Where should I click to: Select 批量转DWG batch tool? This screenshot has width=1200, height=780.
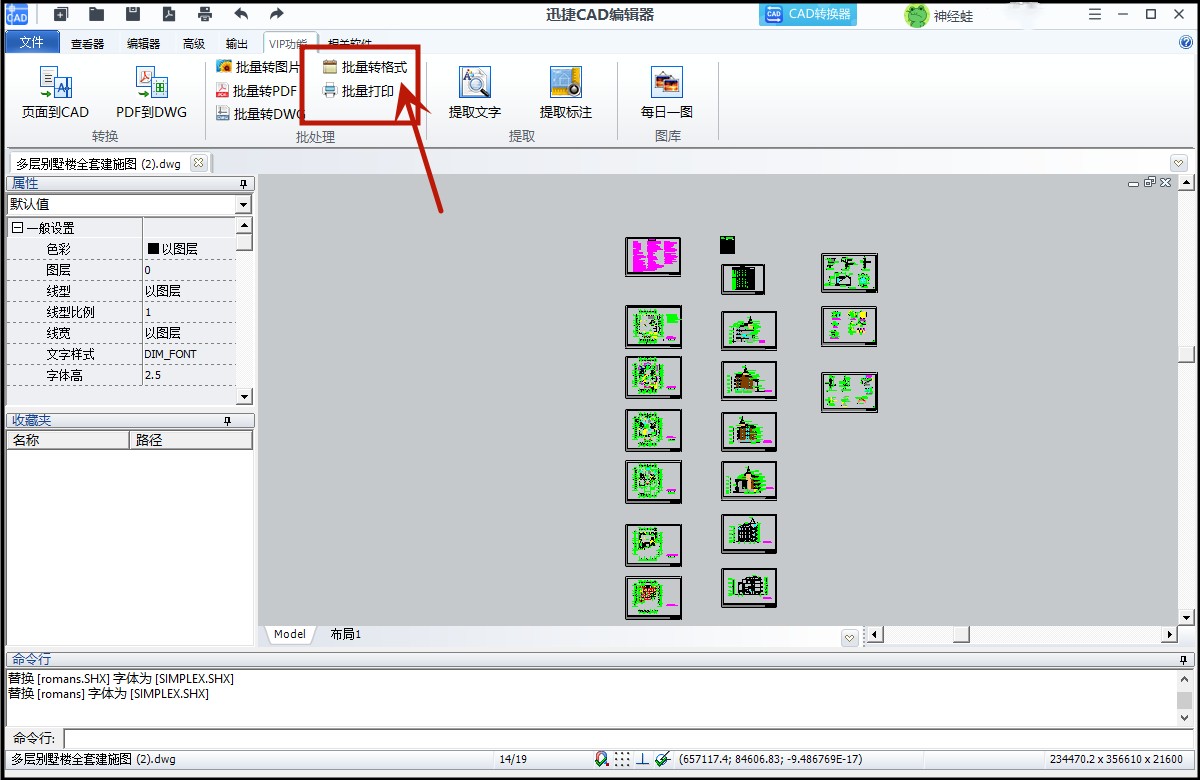pos(260,114)
